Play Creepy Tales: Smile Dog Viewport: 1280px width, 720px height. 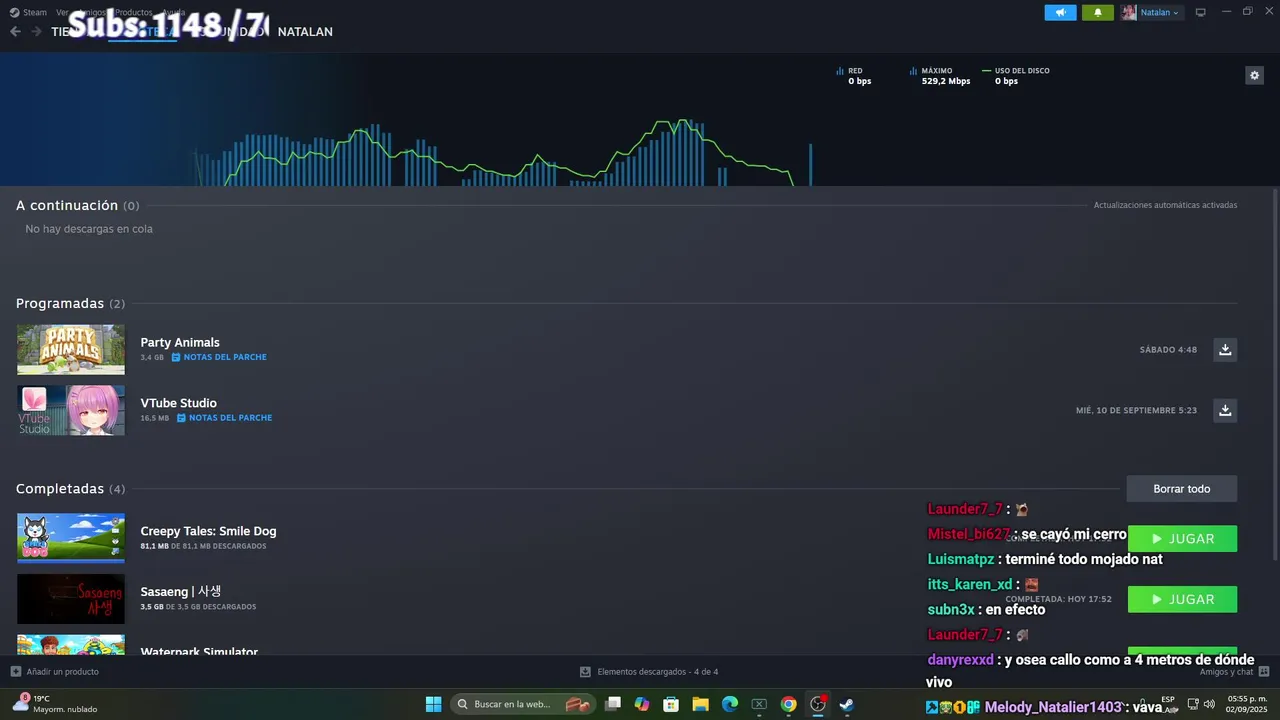pyautogui.click(x=1182, y=539)
